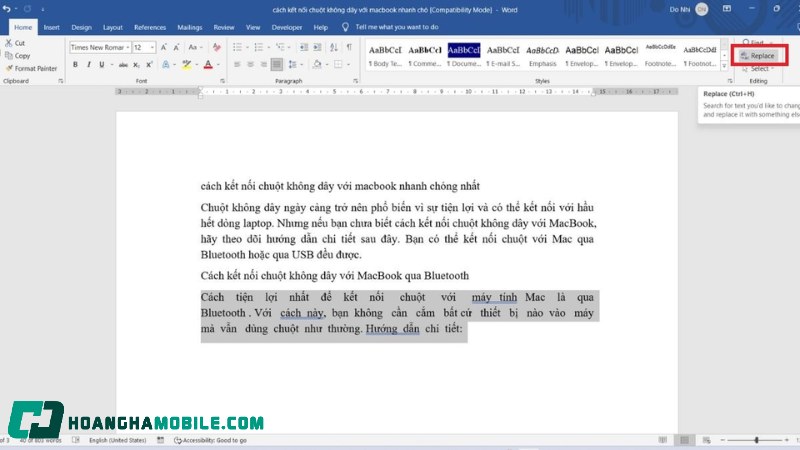Screen dimensions: 800x450
Task: Align the text to the left
Action: (x=237, y=64)
